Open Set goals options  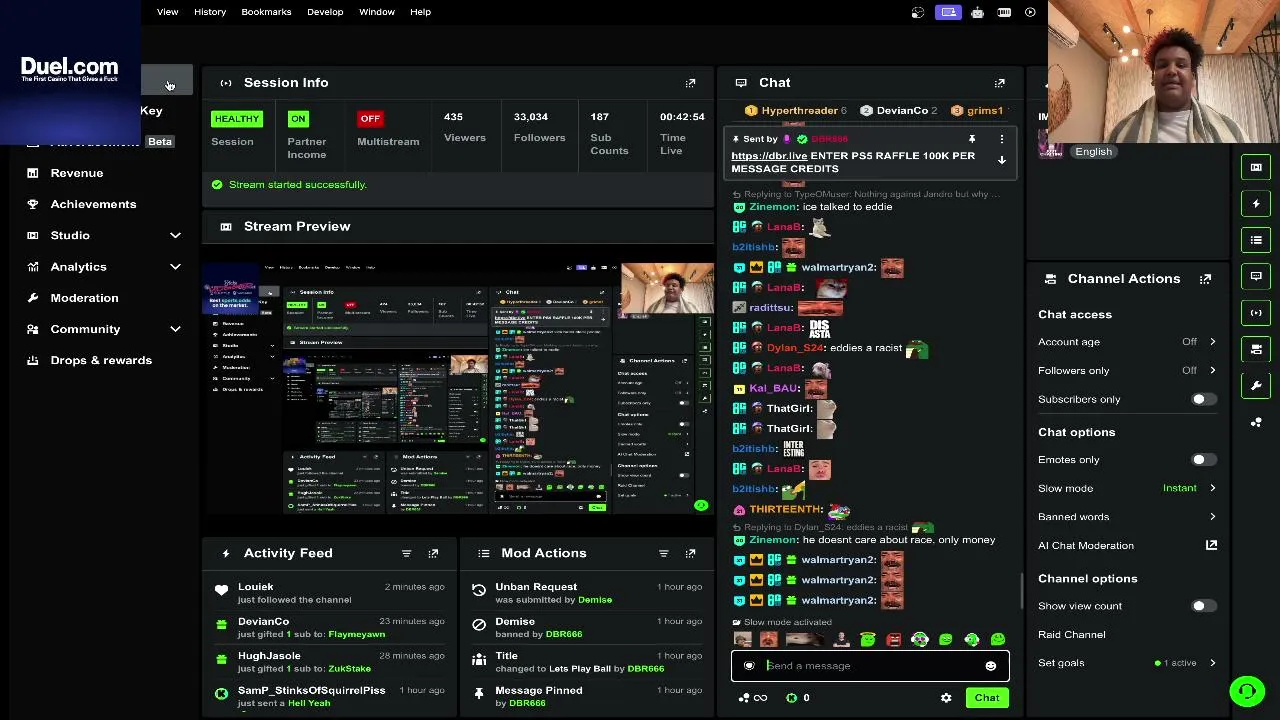tap(1127, 663)
